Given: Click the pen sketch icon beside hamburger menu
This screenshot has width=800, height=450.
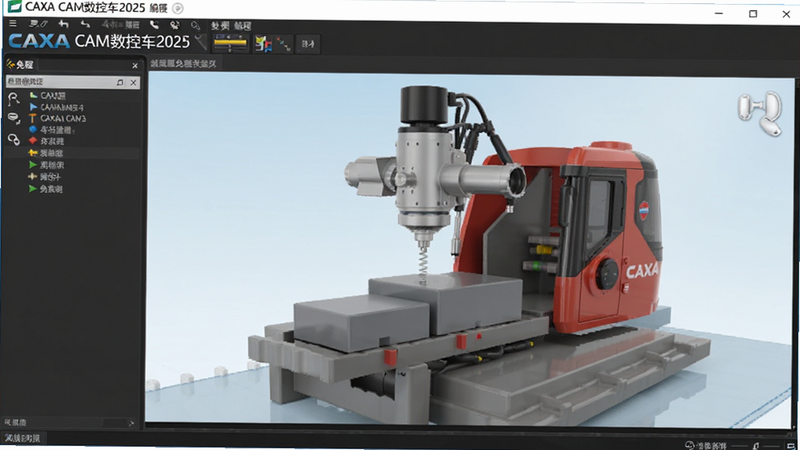Looking at the screenshot, I should (x=38, y=23).
